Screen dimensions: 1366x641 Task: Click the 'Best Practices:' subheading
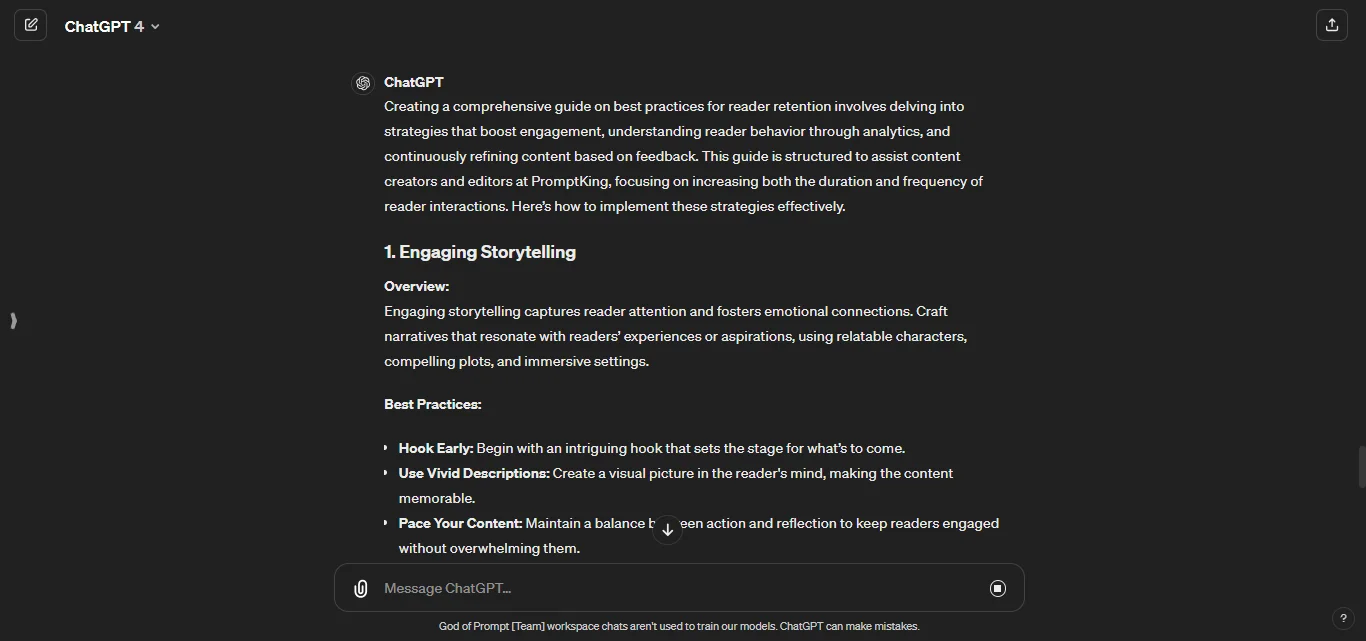(432, 404)
